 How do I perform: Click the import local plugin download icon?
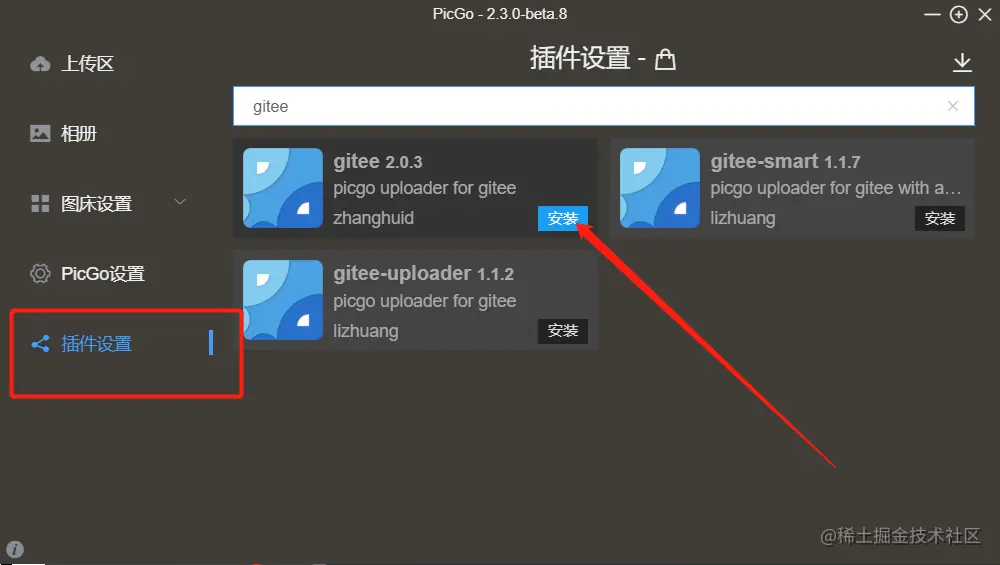click(x=962, y=62)
